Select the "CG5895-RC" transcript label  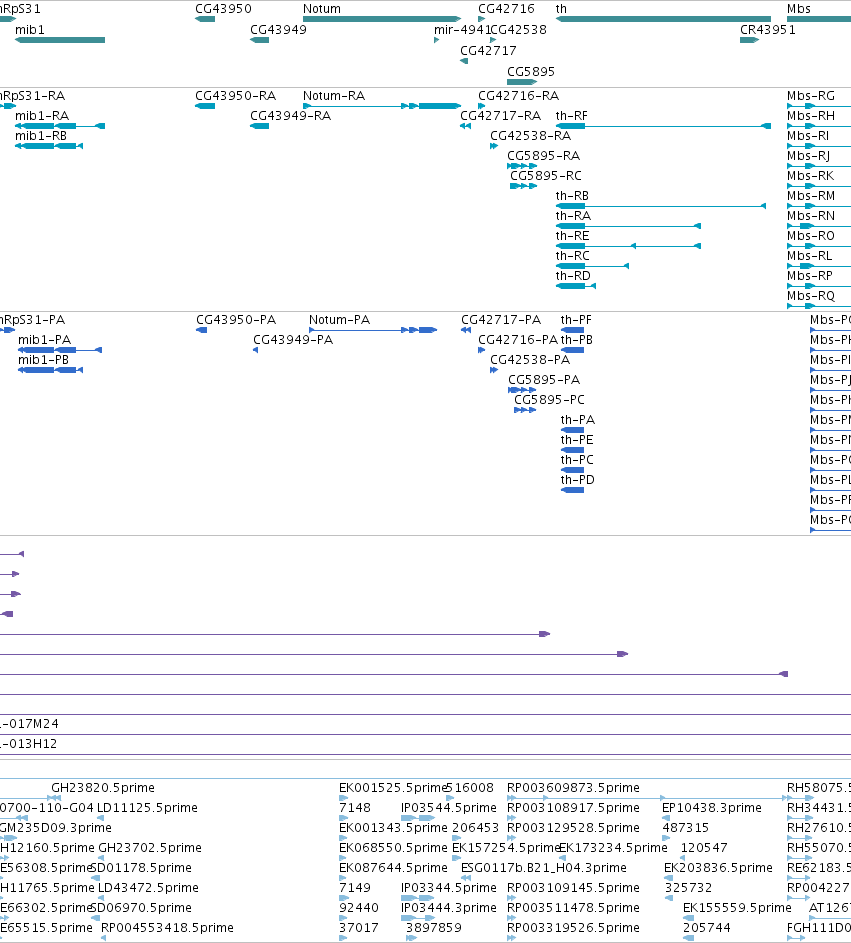(546, 176)
